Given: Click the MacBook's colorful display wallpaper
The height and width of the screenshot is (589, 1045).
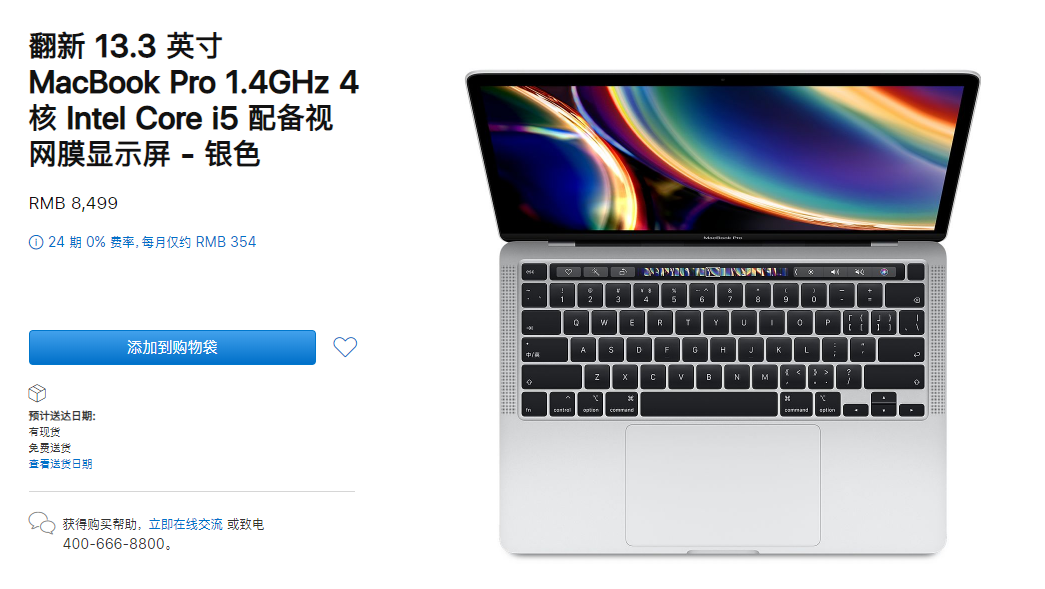Looking at the screenshot, I should tap(722, 157).
